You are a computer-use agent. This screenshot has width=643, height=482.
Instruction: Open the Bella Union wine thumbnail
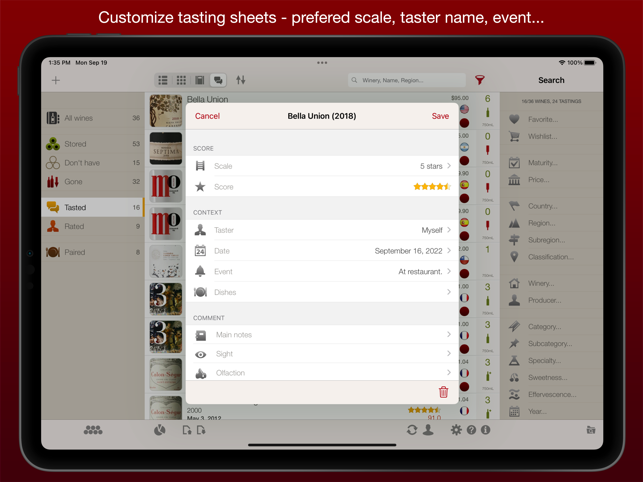point(166,110)
